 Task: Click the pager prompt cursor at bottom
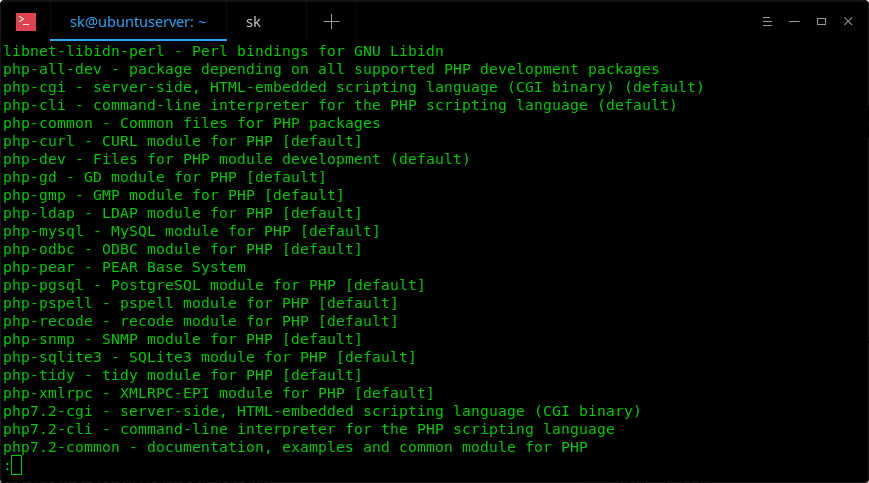click(x=15, y=465)
